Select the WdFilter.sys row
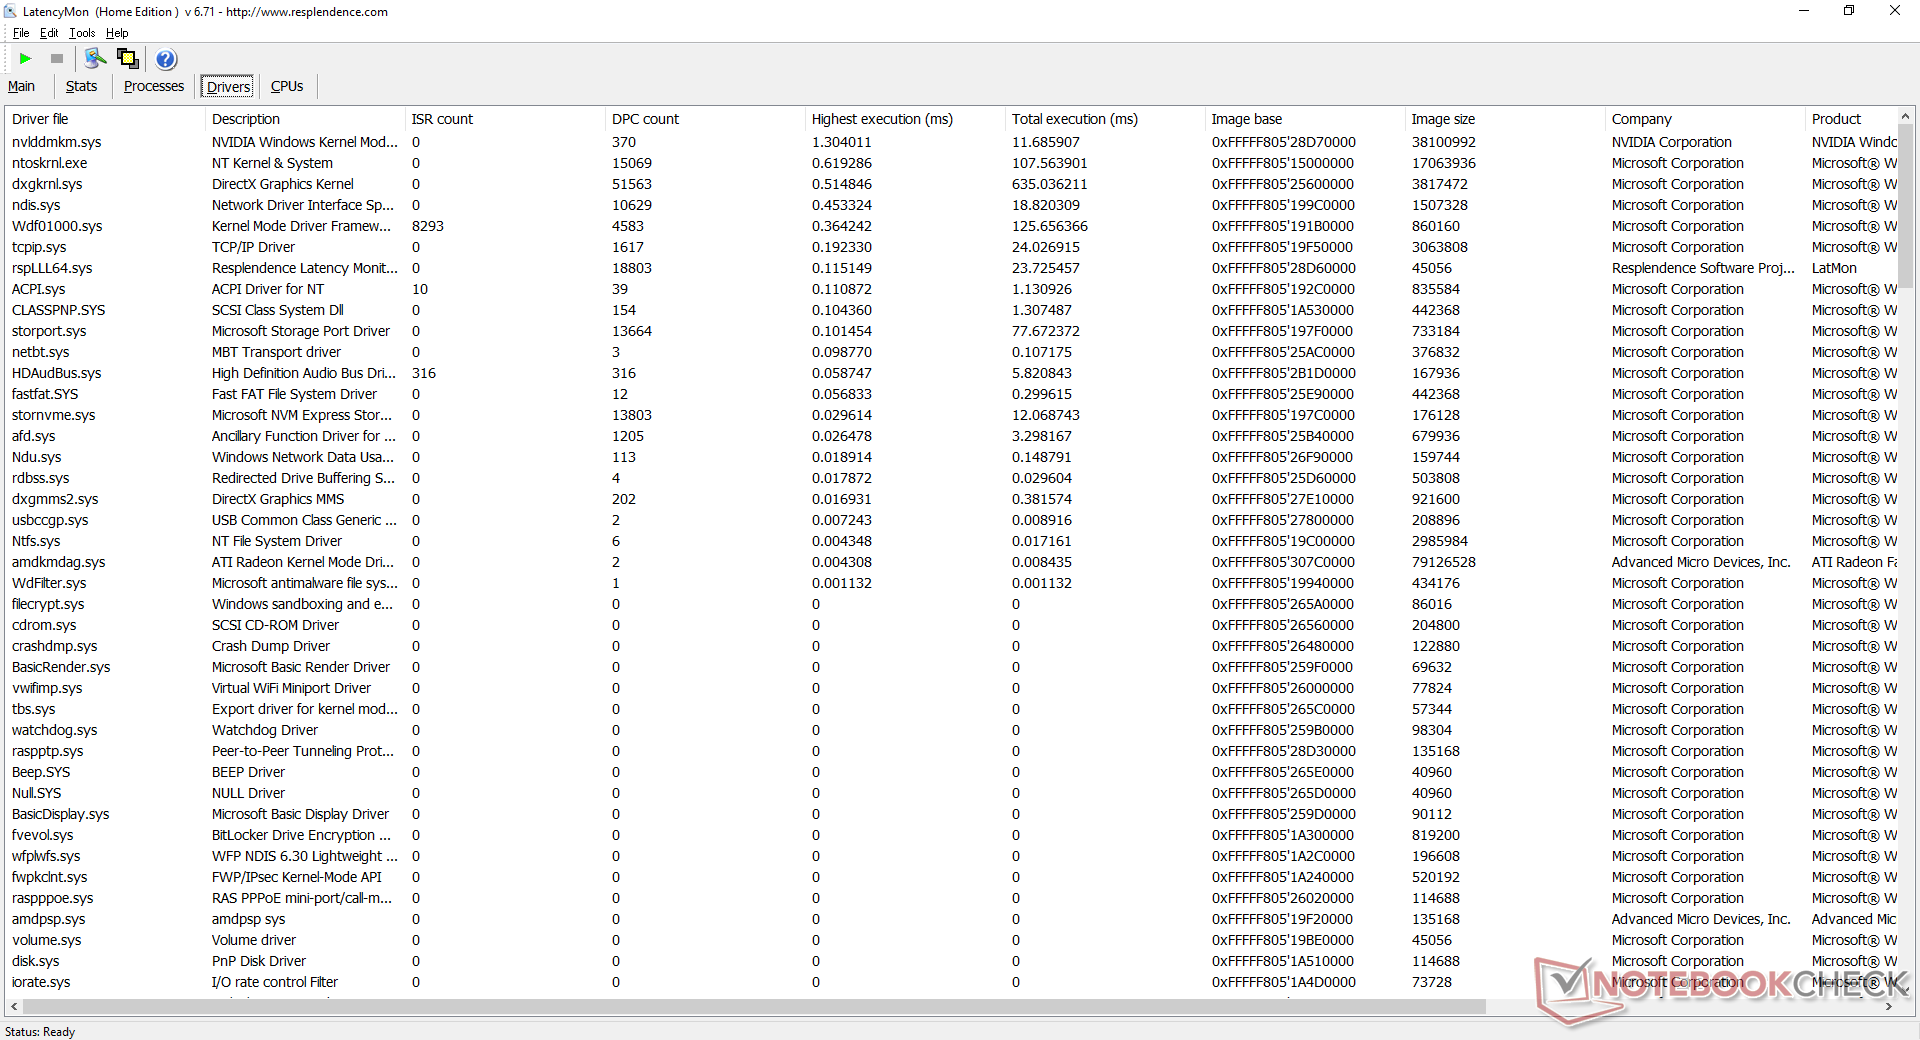Viewport: 1920px width, 1040px height. click(952, 583)
